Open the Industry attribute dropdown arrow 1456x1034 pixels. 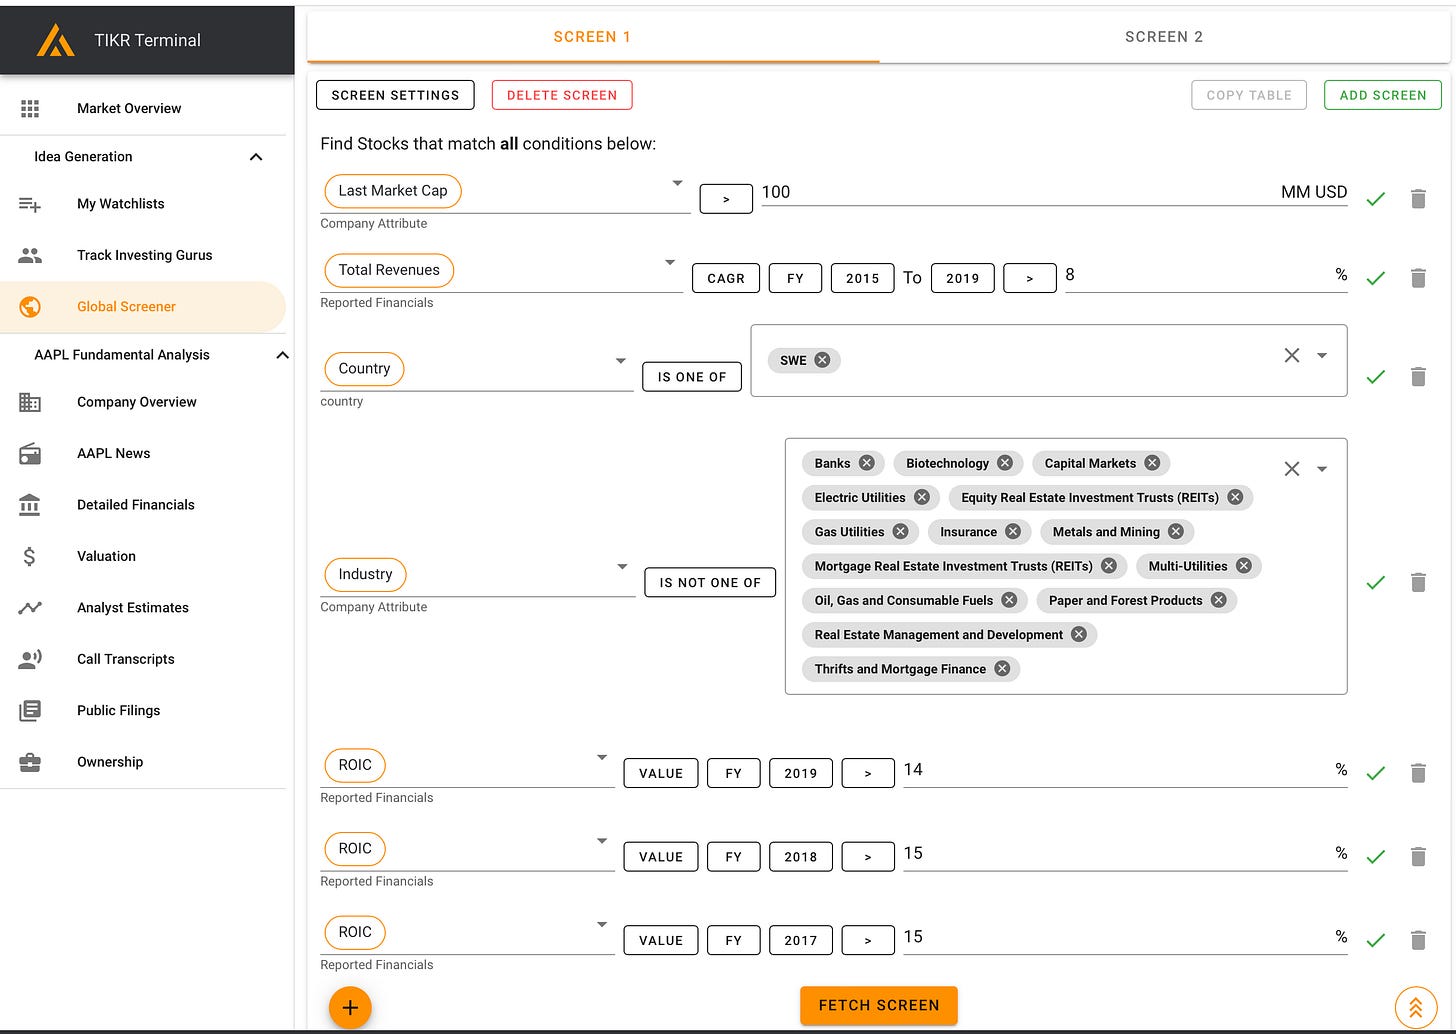pos(622,567)
